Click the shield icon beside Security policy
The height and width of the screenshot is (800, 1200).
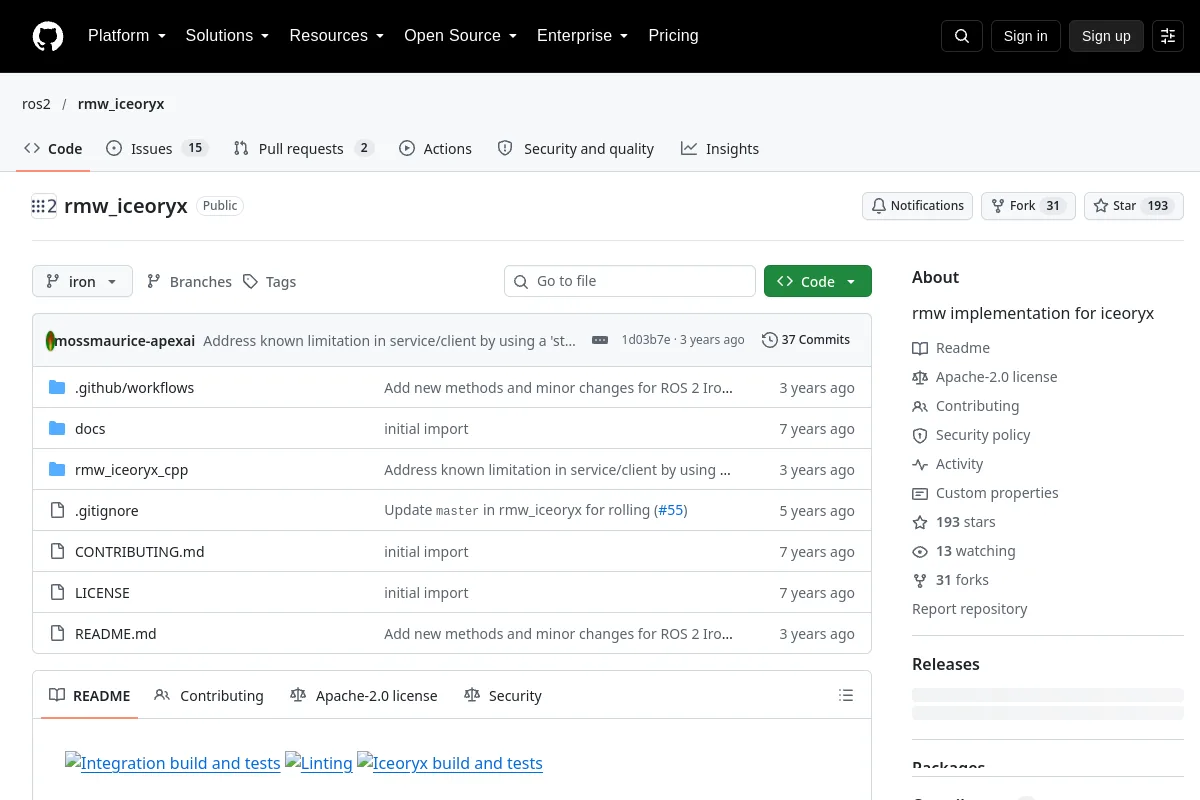coord(920,435)
